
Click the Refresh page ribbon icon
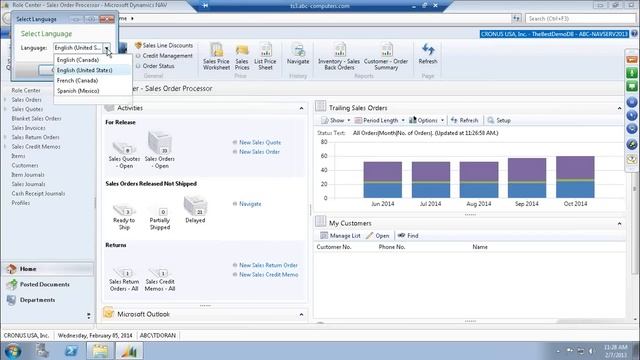(428, 54)
